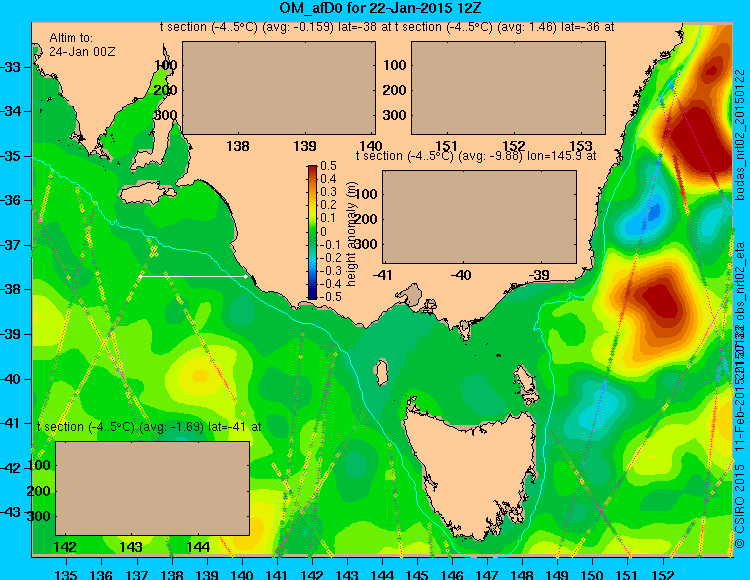Click the map title 'OM_afD0 for 22-Jan-2015 12Z'
The height and width of the screenshot is (580, 750).
[x=381, y=8]
